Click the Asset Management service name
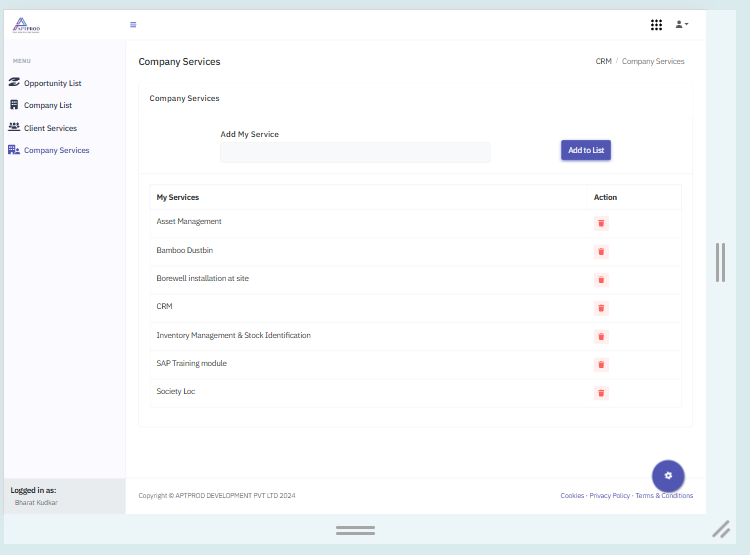Image resolution: width=750 pixels, height=555 pixels. pos(189,221)
